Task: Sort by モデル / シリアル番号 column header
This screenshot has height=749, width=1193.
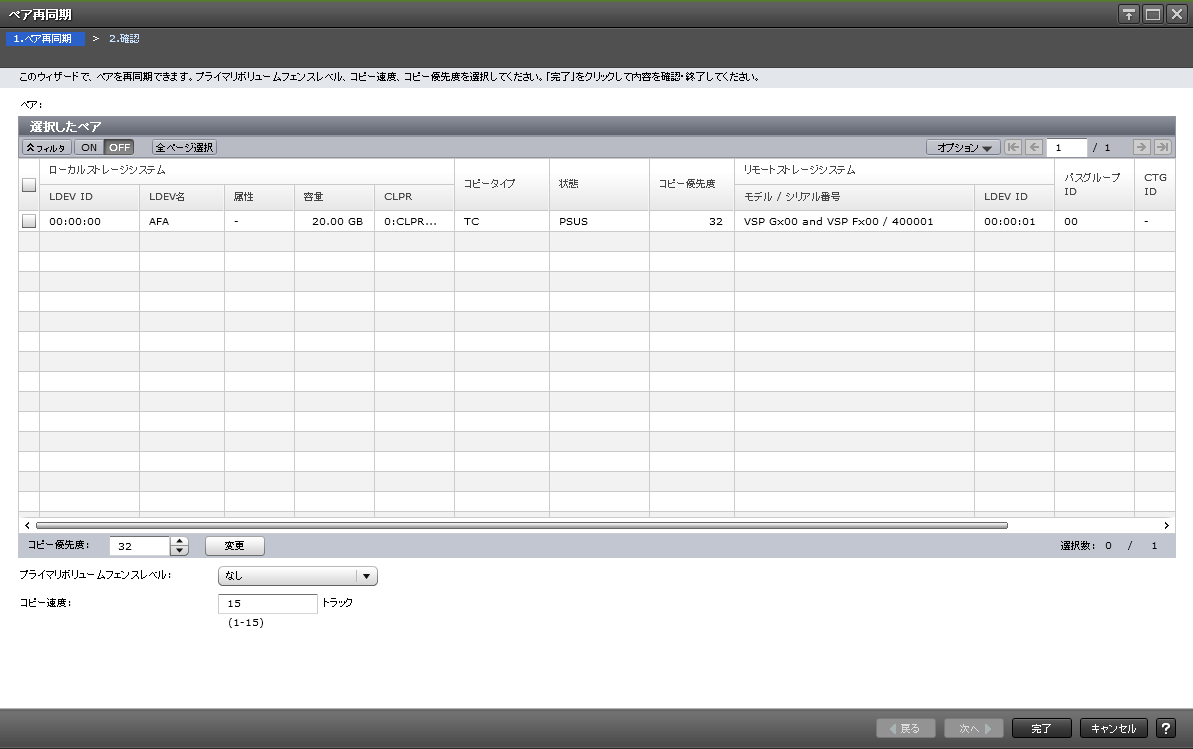Action: coord(854,197)
